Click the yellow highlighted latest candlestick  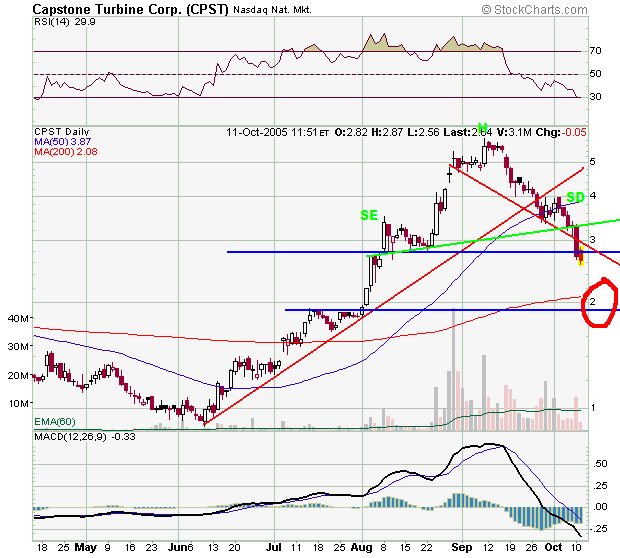[x=581, y=256]
